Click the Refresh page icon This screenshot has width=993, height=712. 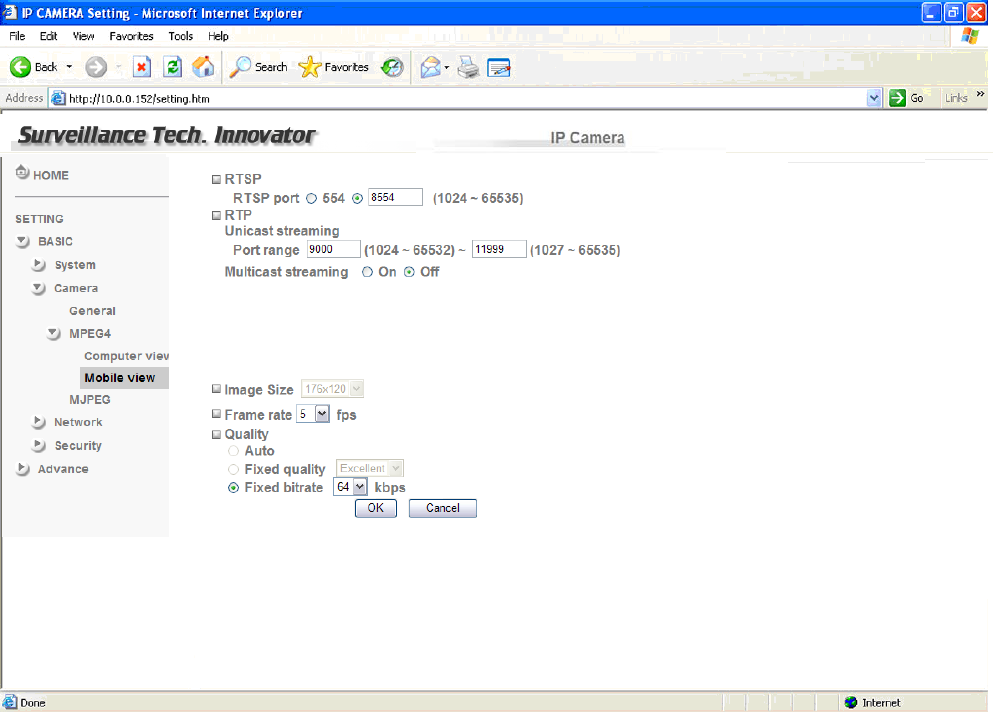(173, 67)
